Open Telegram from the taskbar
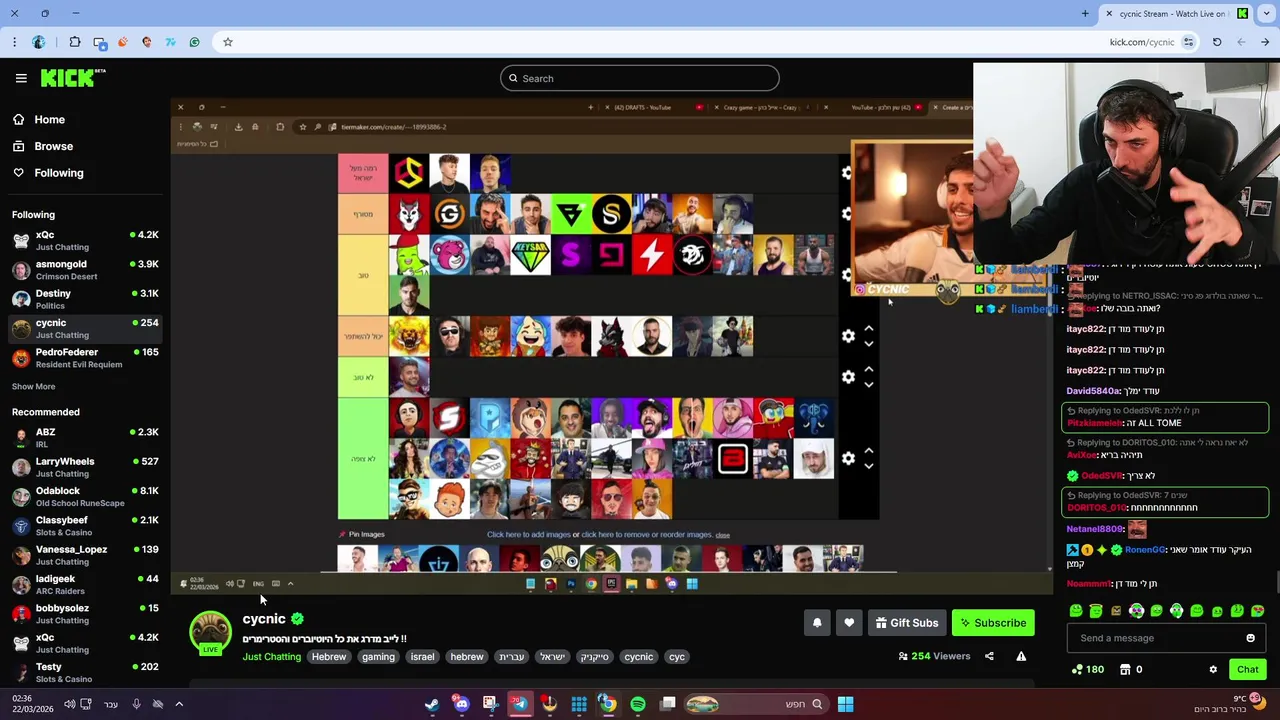 point(520,704)
